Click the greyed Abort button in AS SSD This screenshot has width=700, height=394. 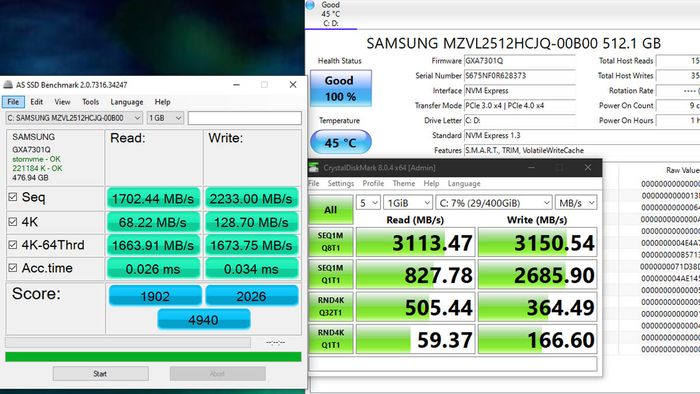click(x=217, y=373)
